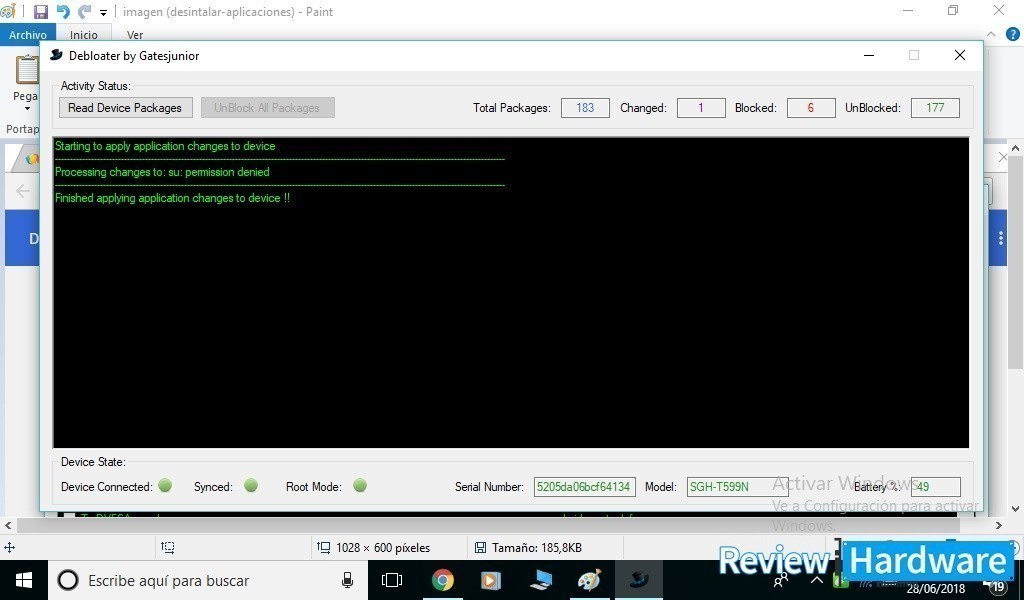Click the down arrow of Paint's vertical scrollbar
Image resolution: width=1028 pixels, height=600 pixels.
[1016, 509]
